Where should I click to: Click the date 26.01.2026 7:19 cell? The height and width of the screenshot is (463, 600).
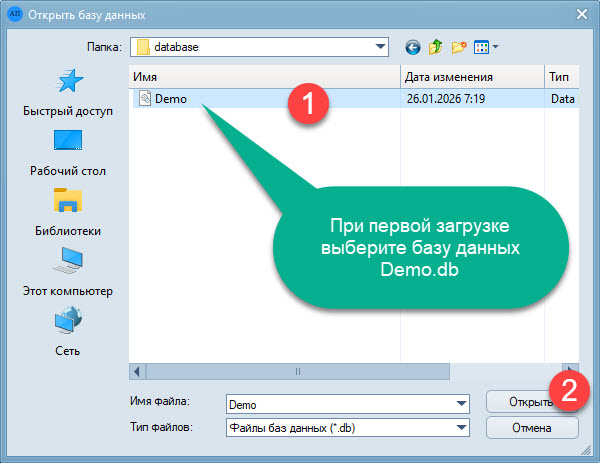(x=446, y=99)
